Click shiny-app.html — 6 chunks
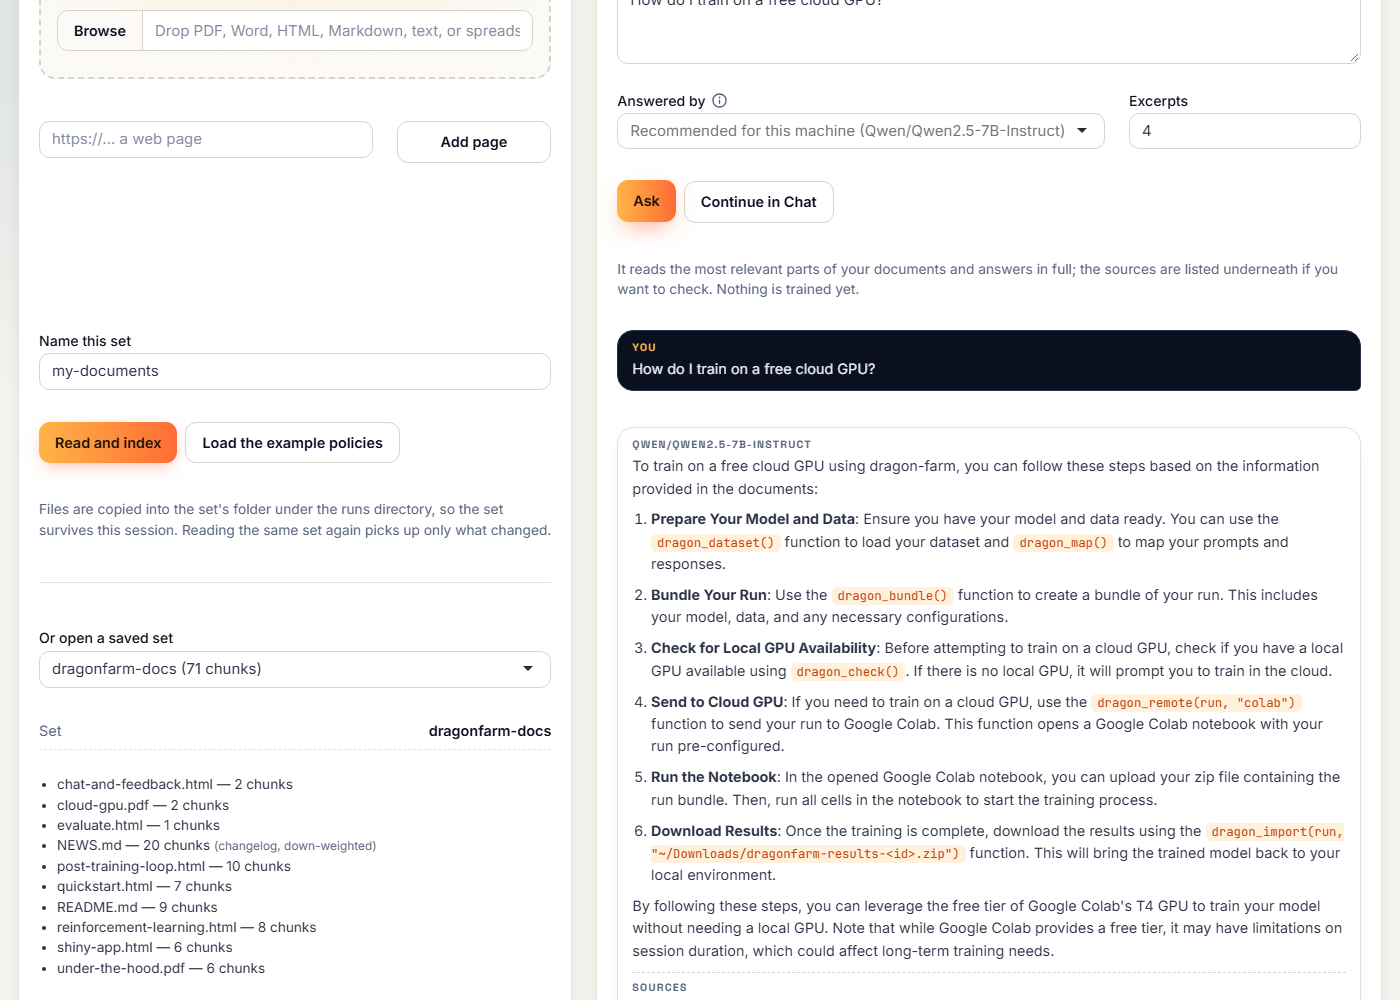 point(145,947)
